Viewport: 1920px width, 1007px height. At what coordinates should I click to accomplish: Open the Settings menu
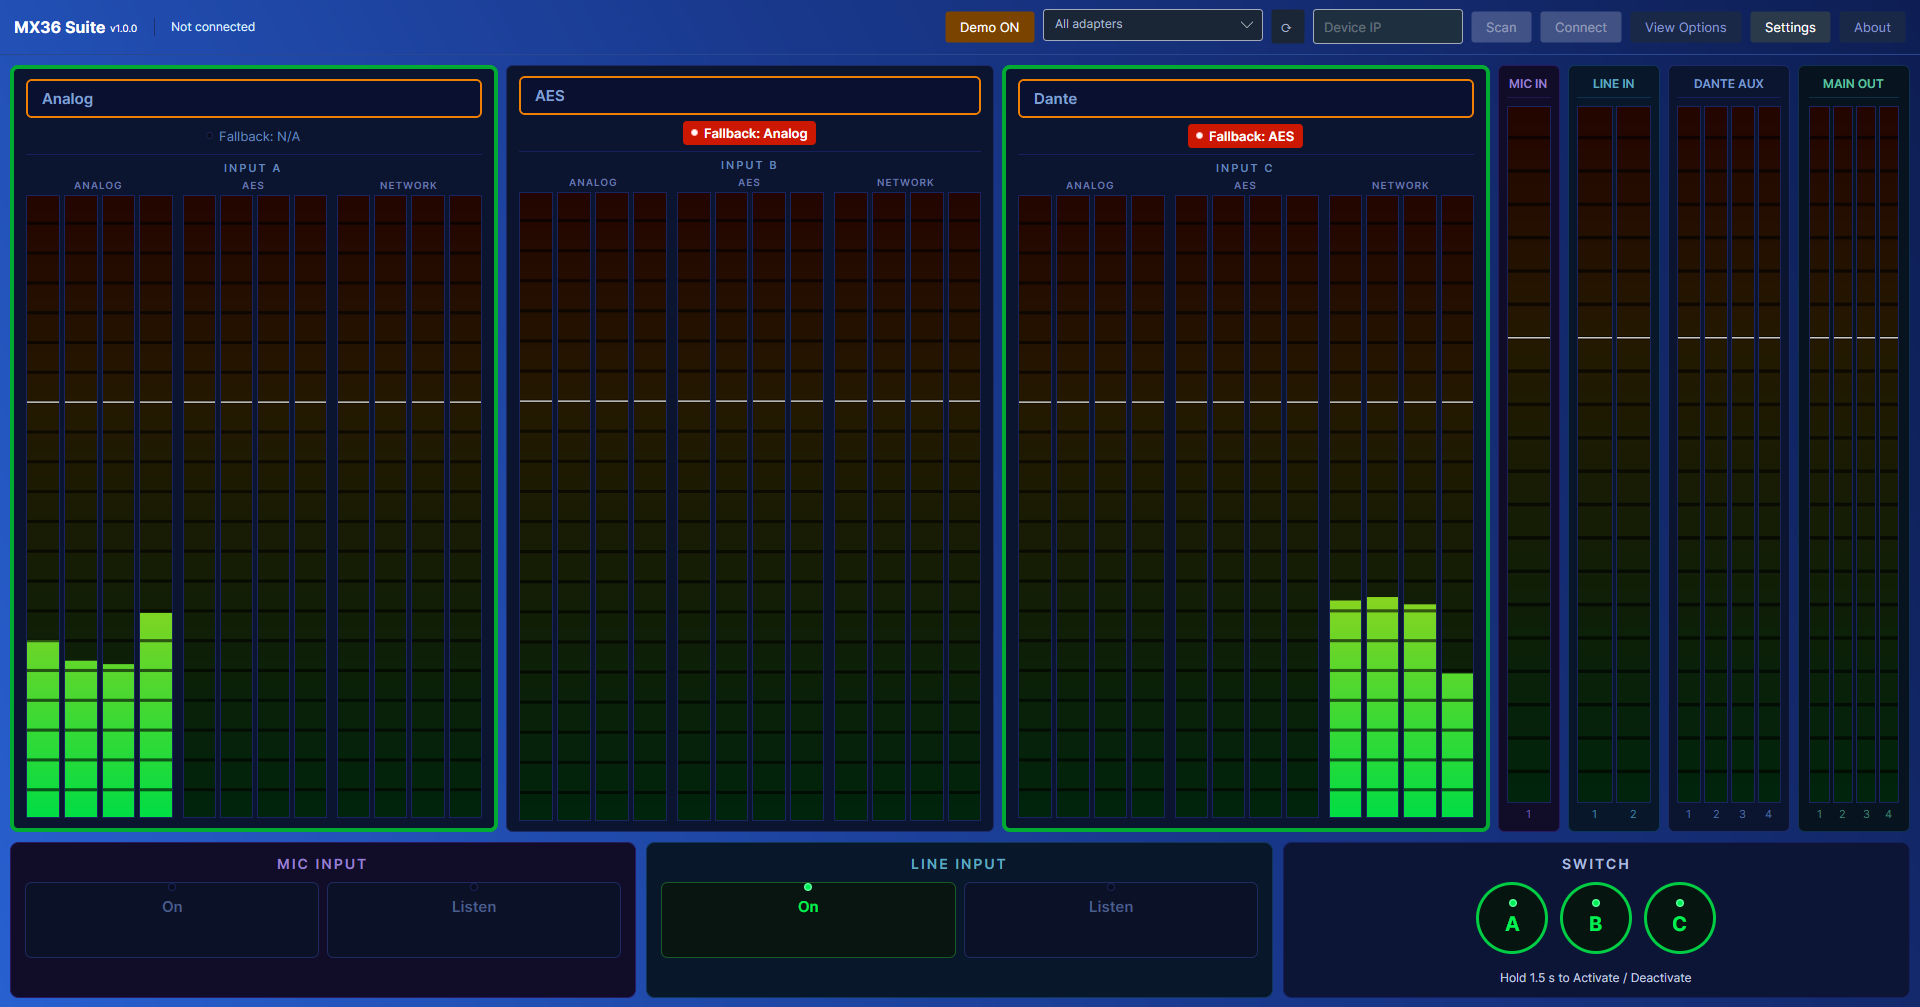tap(1789, 27)
